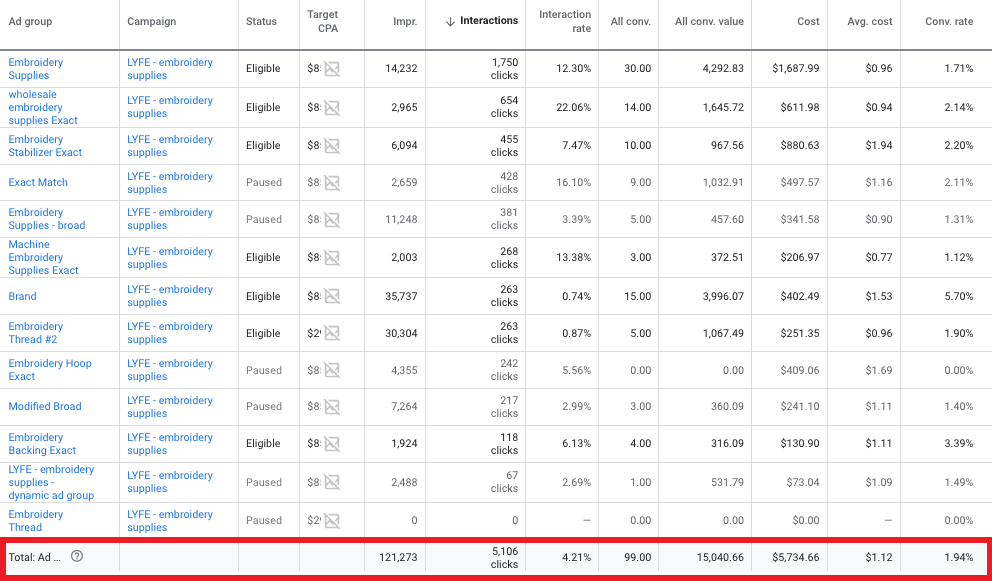Open the Machine Embroidery Supplies Exact ad group

point(43,257)
